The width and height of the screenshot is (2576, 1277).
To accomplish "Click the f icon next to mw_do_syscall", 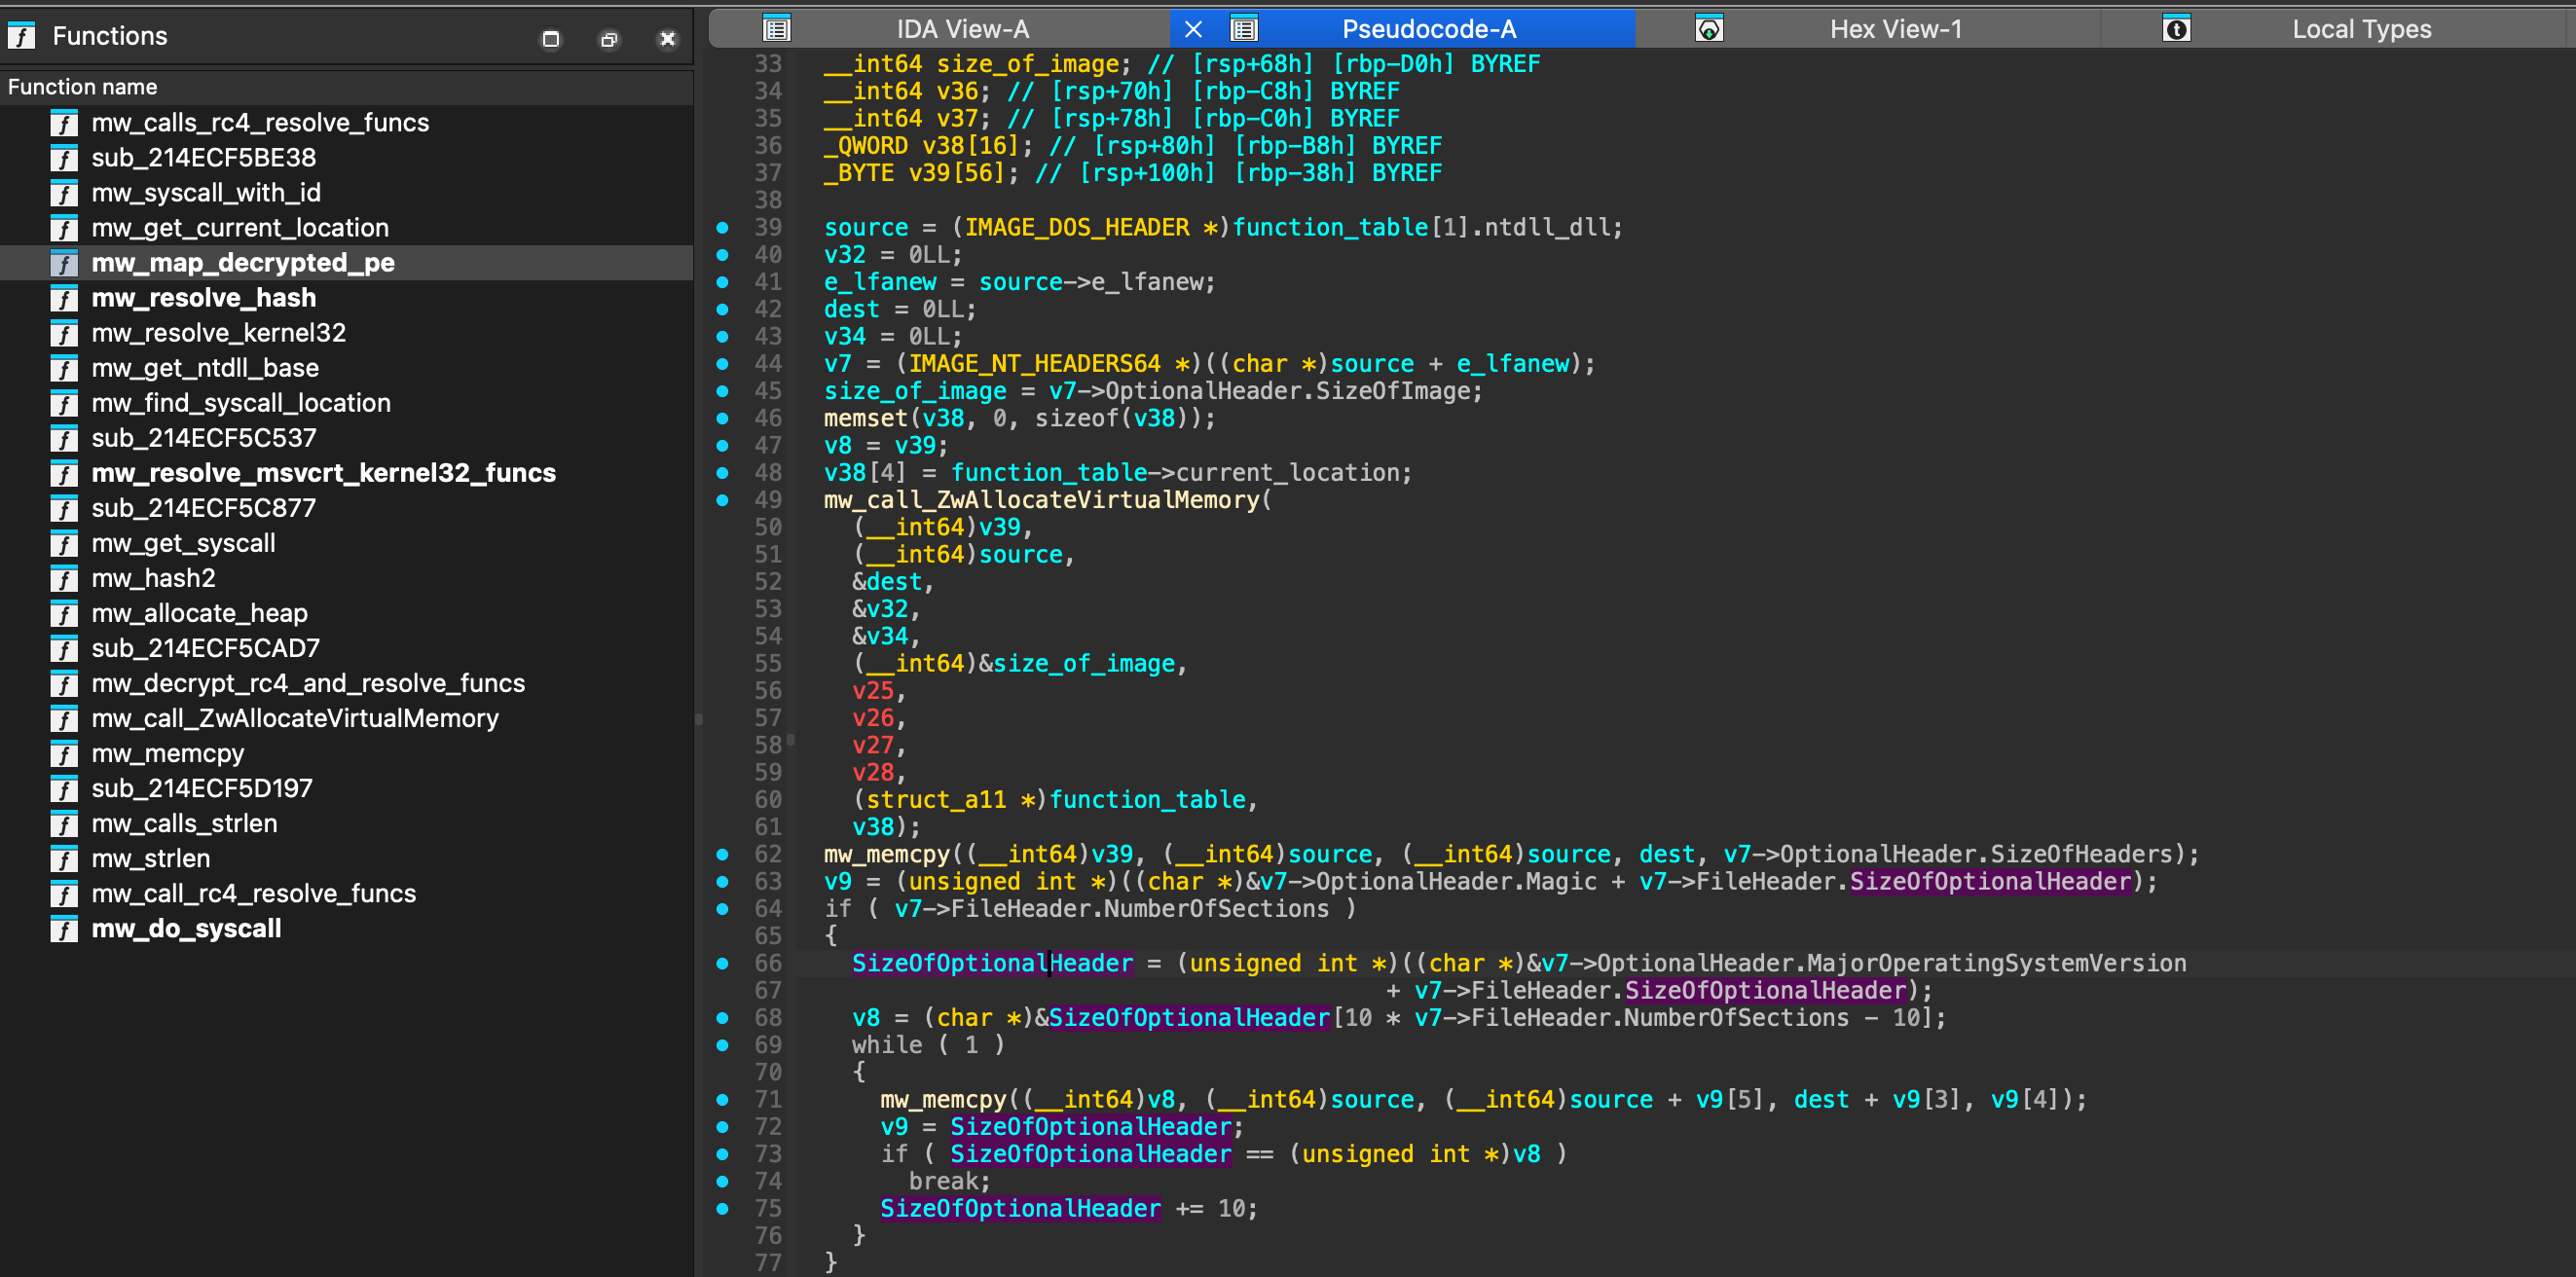I will (x=63, y=928).
